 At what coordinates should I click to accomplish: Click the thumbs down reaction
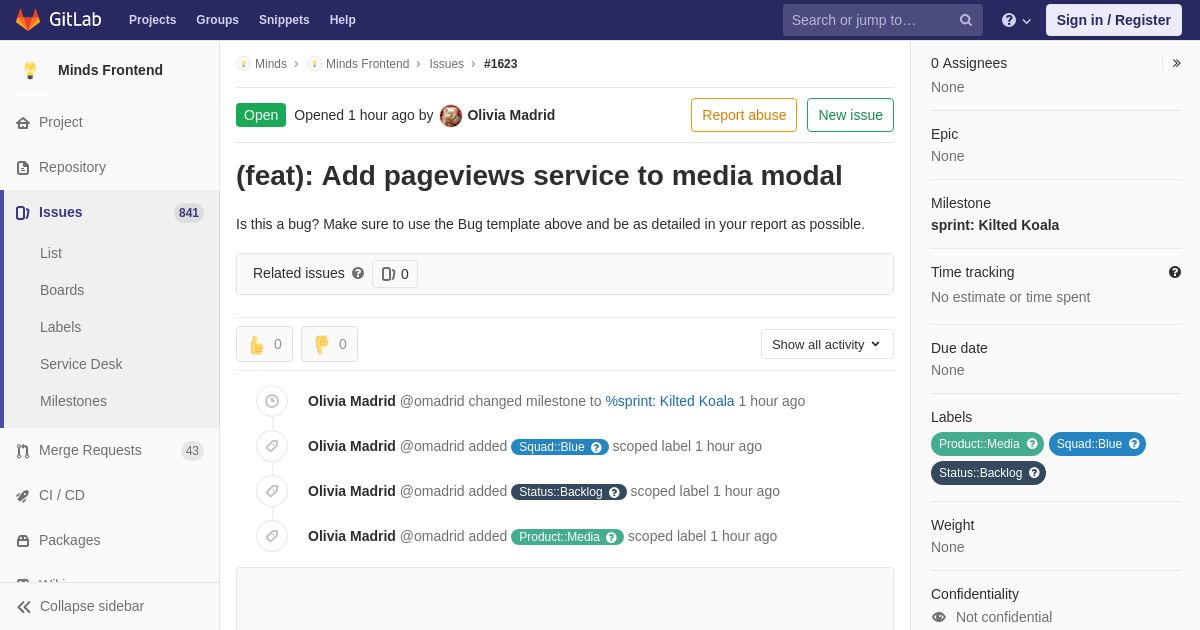pos(329,344)
